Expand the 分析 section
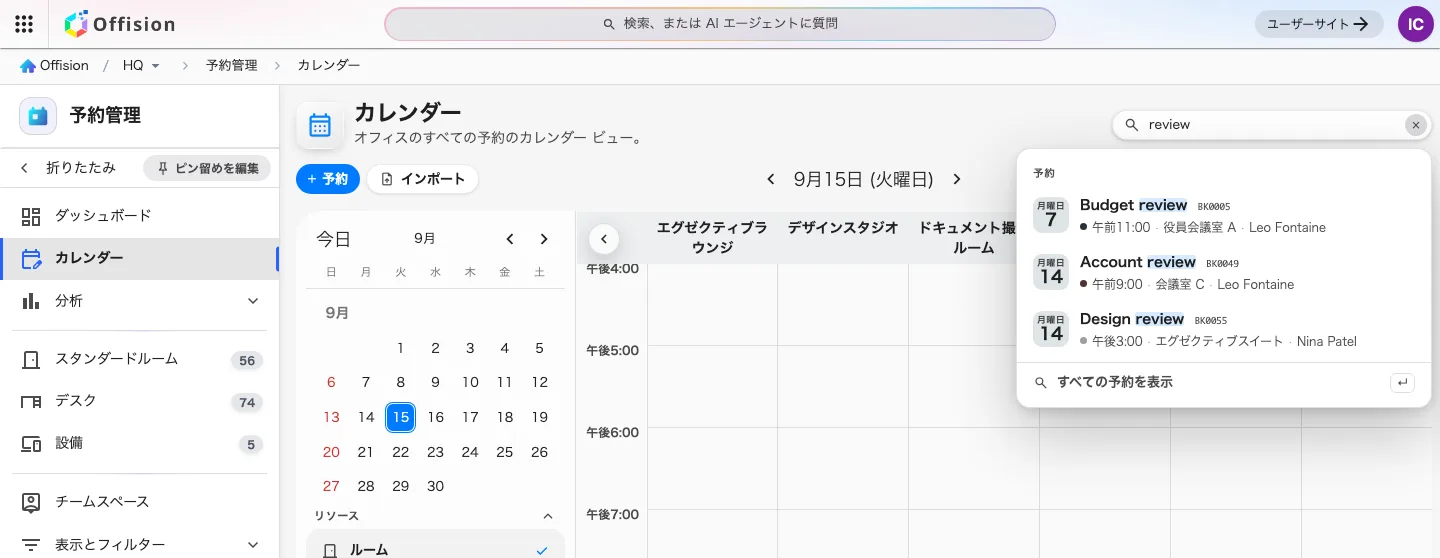The image size is (1440, 558). tap(140, 301)
